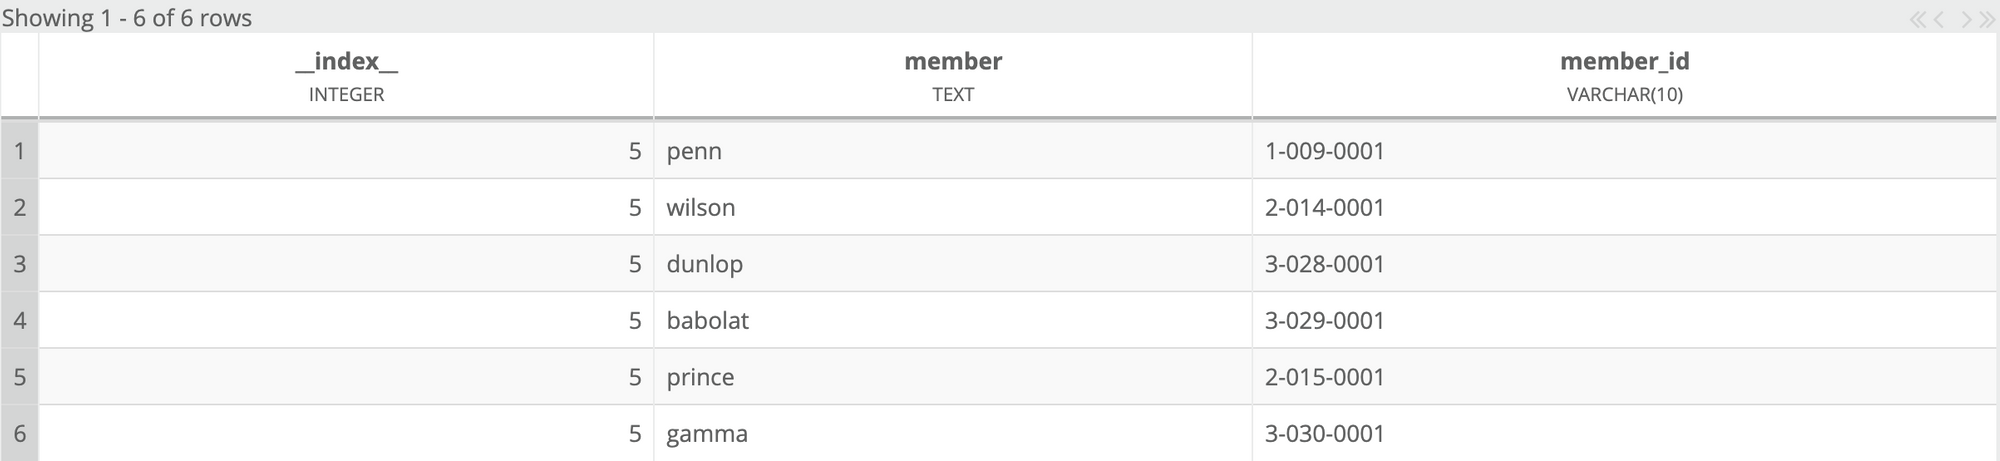The image size is (2000, 461).
Task: Click the member_id VARCHAR(10) column header
Action: 1624,75
